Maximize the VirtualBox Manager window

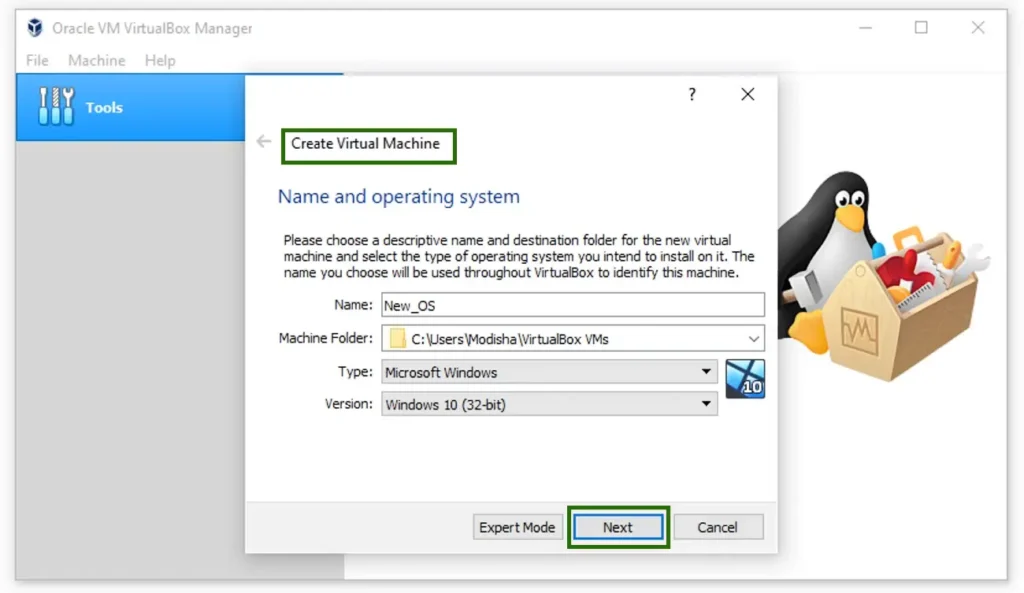click(x=921, y=27)
